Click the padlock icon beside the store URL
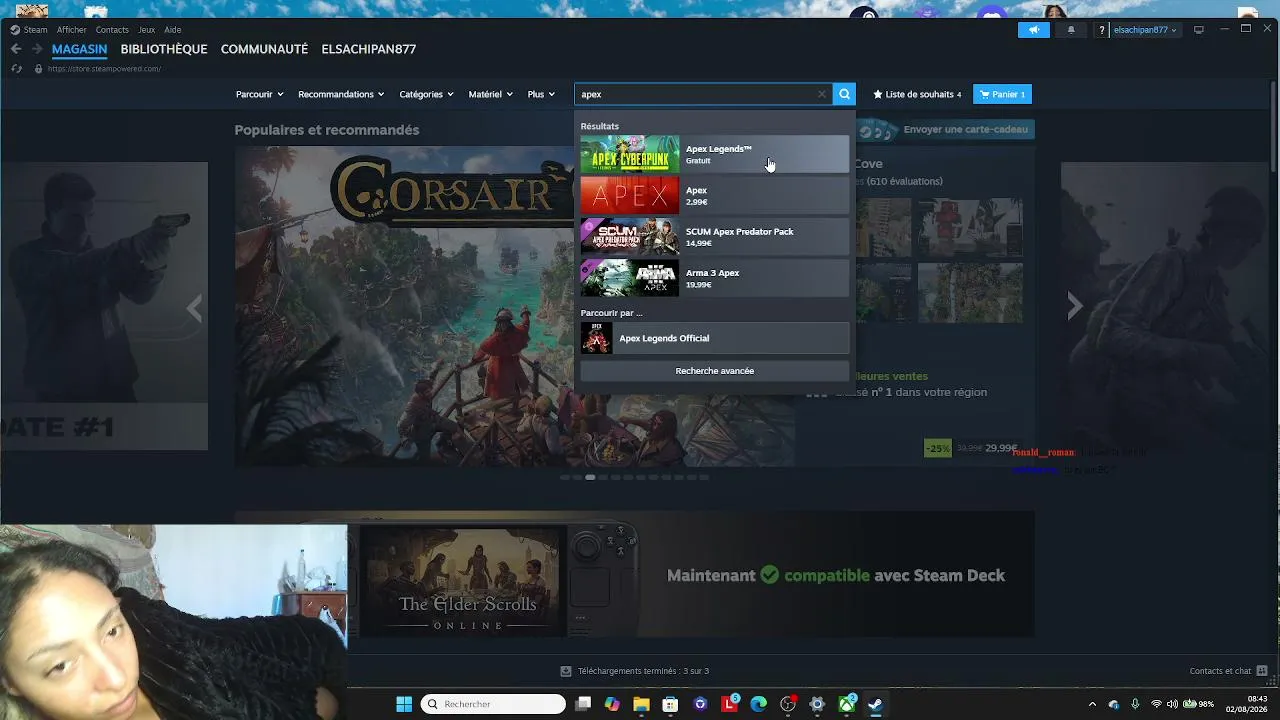 pos(38,69)
